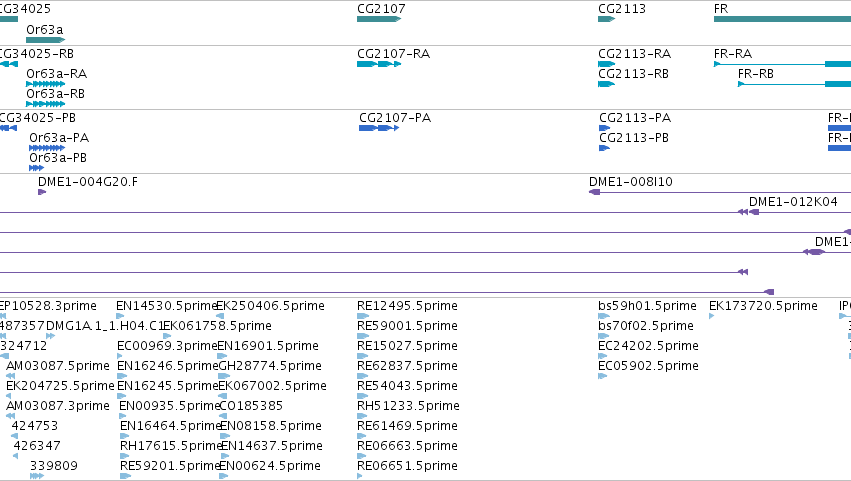Click the RE06651.5prime EST label
Image resolution: width=851 pixels, height=481 pixels.
click(x=407, y=466)
